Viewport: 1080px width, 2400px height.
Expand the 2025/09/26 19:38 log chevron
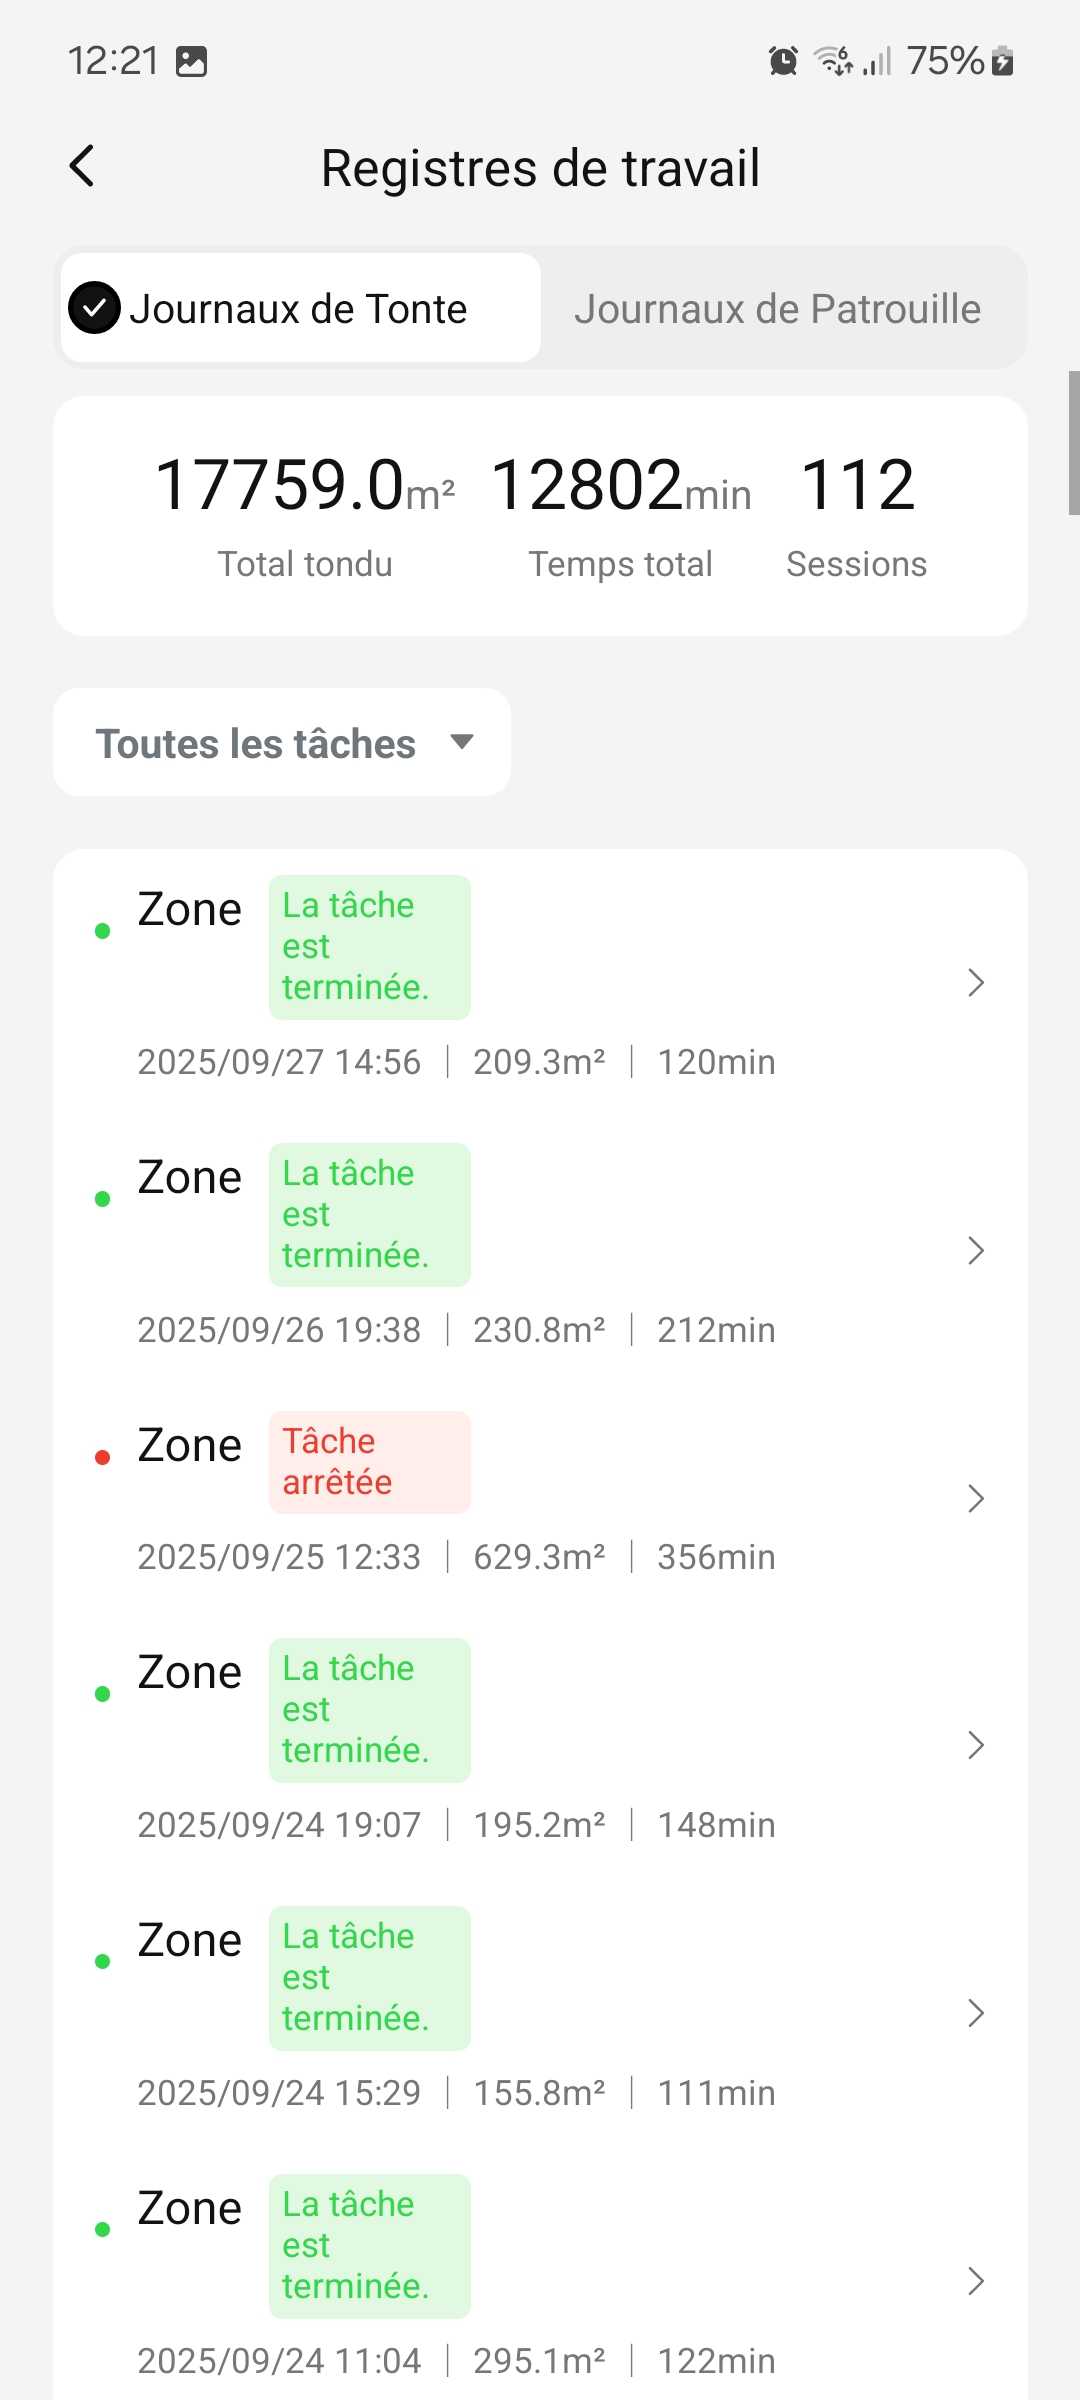[976, 1251]
